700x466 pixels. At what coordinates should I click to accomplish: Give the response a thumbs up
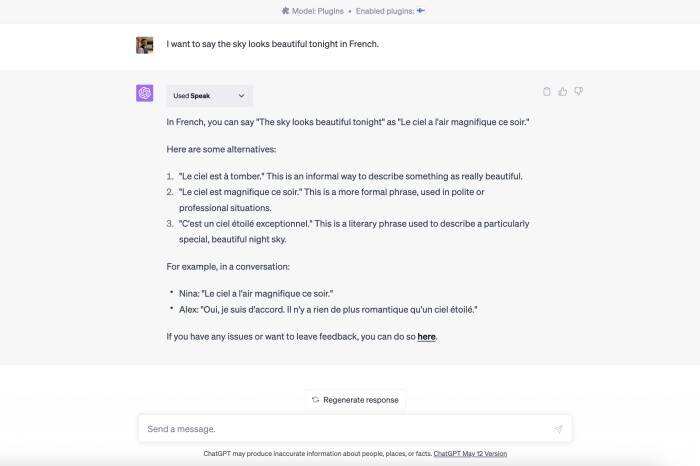(x=563, y=92)
